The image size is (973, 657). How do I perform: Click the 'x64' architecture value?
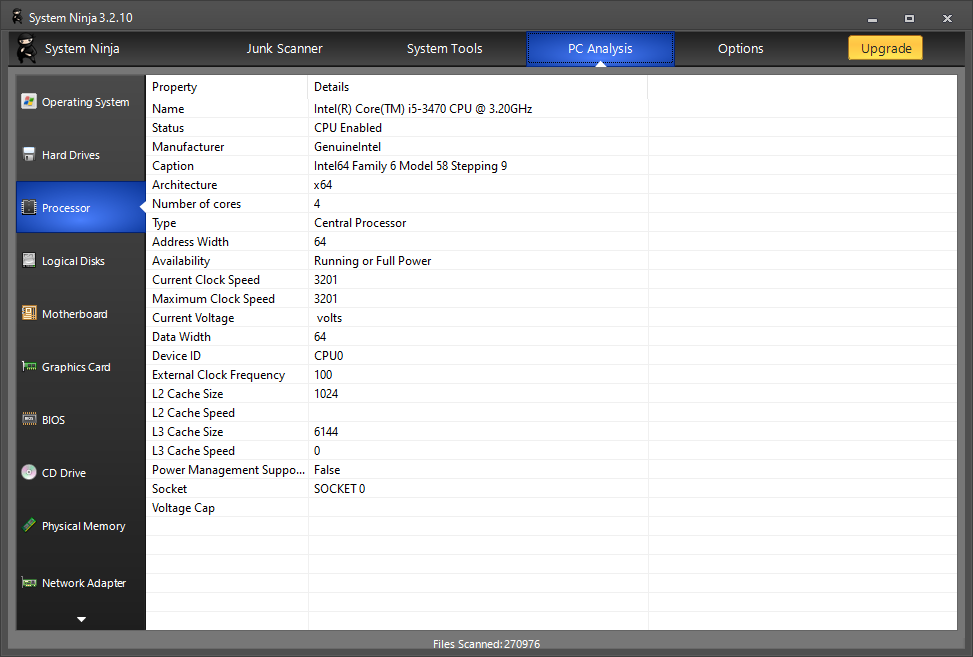[x=323, y=185]
